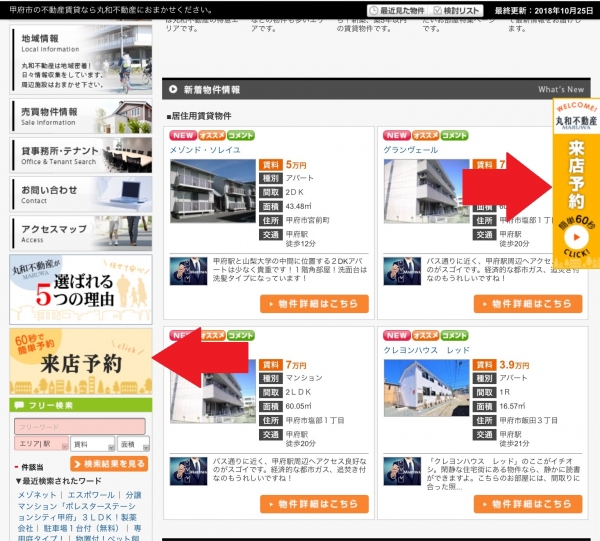Screen dimensions: 600x541
Task: Click the staff comment avatar on グランヴェール
Action: tap(402, 271)
